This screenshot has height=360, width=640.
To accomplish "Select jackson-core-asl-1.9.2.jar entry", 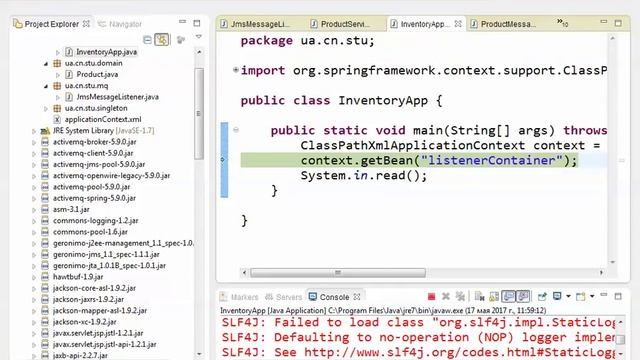I will click(94, 288).
